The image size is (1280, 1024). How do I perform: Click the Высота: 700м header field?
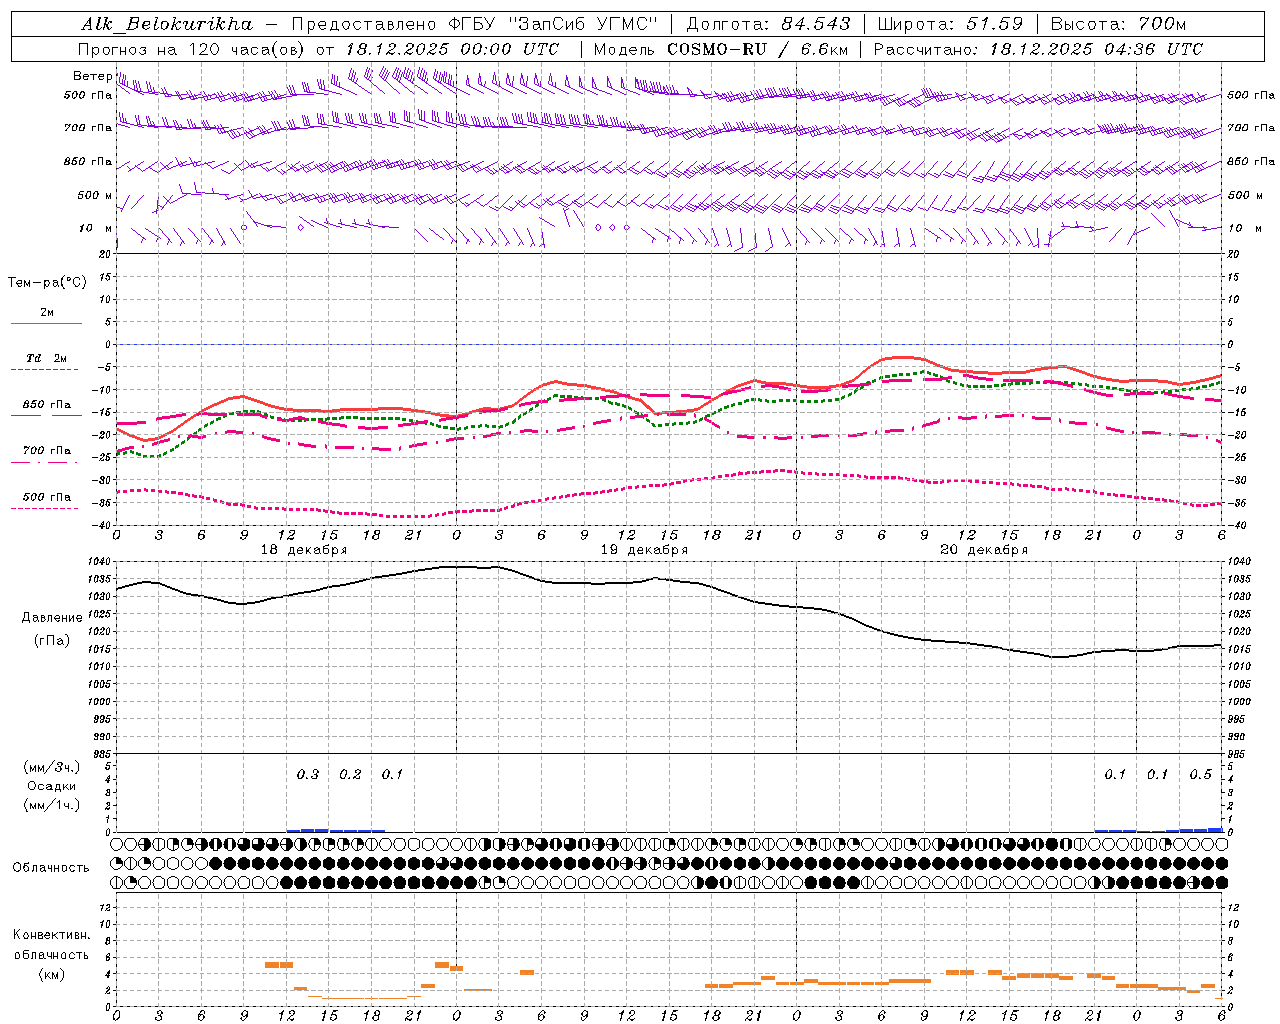(x=1118, y=24)
